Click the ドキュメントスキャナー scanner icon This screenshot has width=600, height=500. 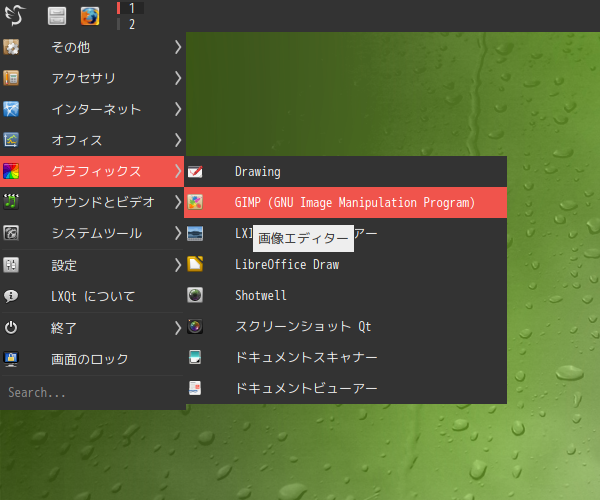click(195, 357)
